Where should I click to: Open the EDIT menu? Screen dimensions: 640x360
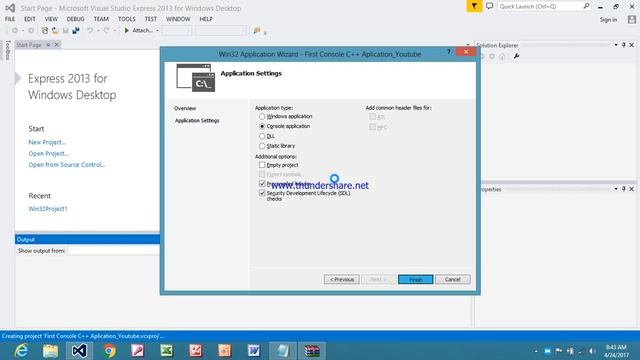pyautogui.click(x=30, y=19)
